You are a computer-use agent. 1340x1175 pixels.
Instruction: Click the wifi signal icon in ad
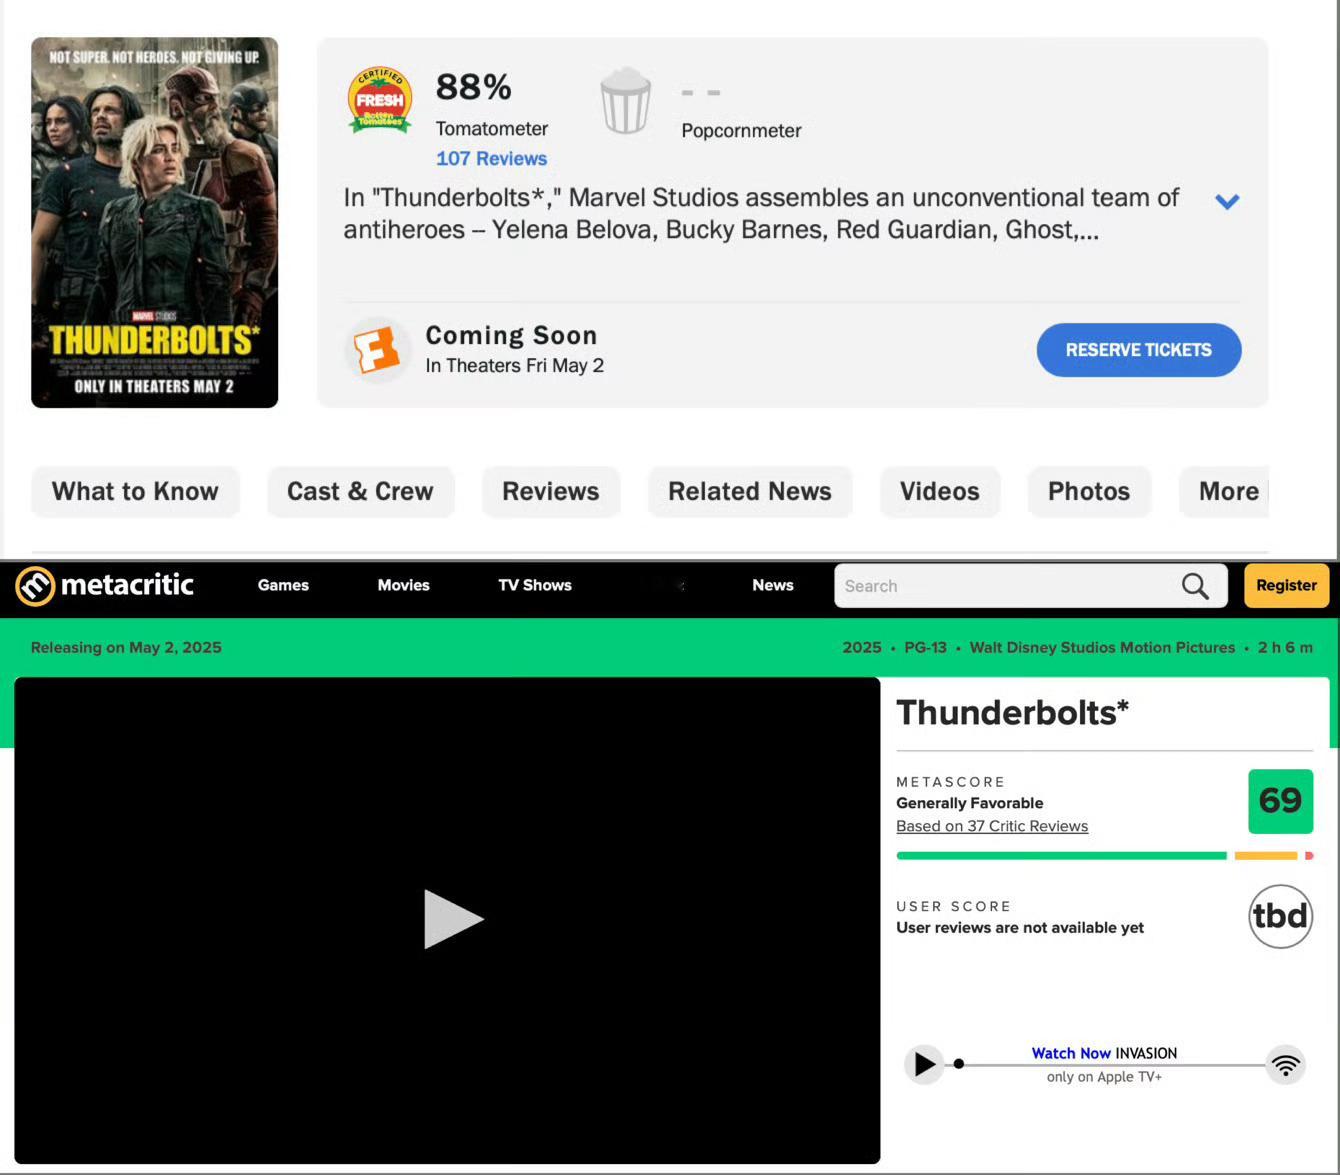click(x=1286, y=1064)
